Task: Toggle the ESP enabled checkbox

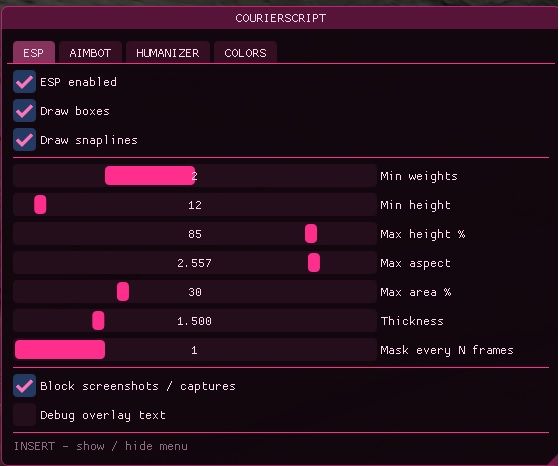Action: (25, 82)
